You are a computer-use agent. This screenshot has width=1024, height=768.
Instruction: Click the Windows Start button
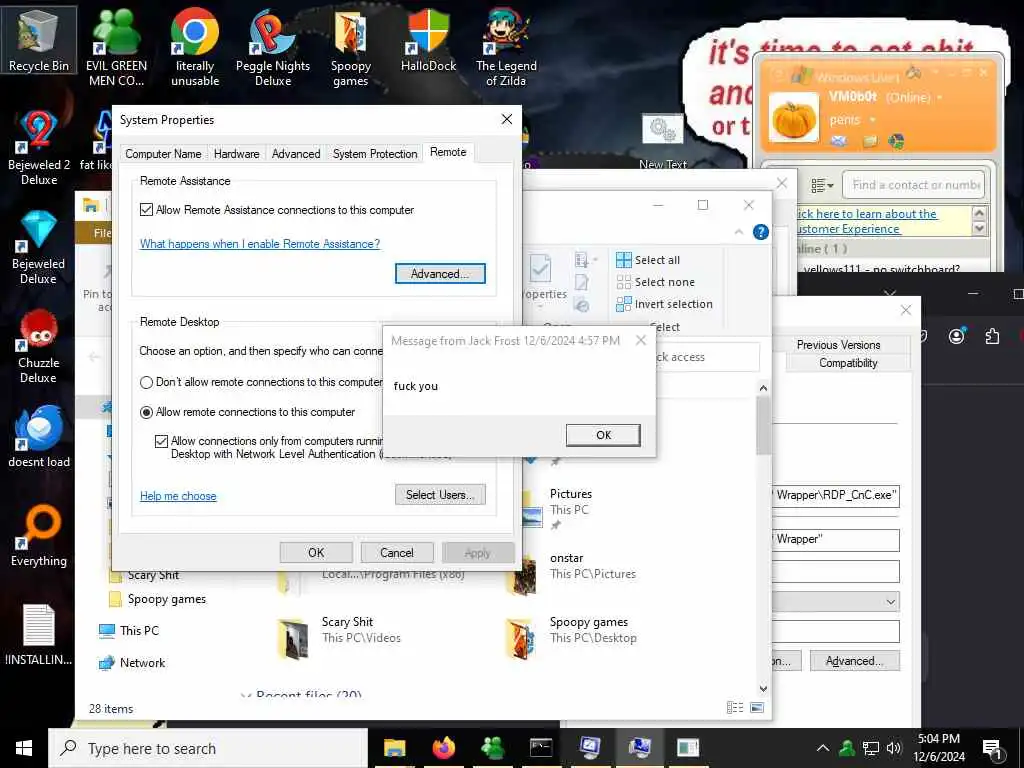tap(24, 748)
